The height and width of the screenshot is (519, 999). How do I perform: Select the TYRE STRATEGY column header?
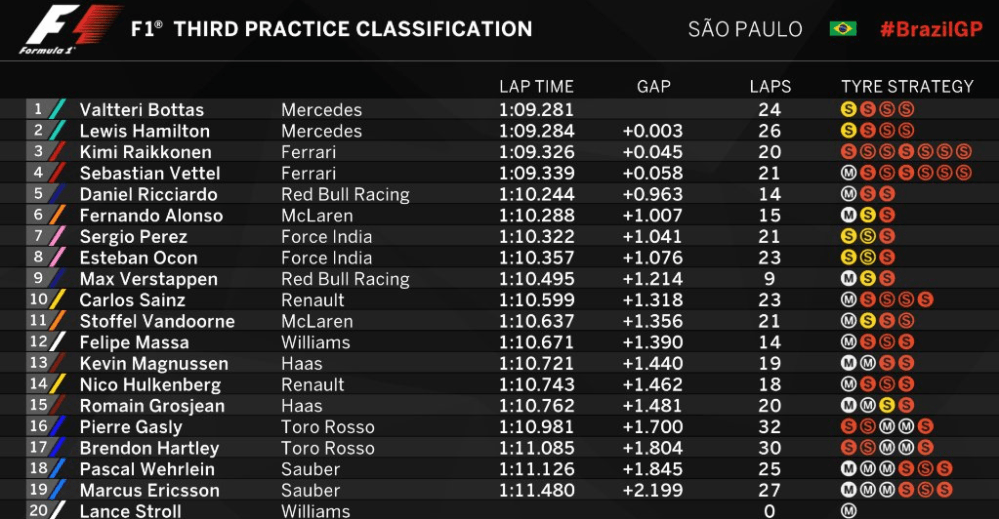907,87
